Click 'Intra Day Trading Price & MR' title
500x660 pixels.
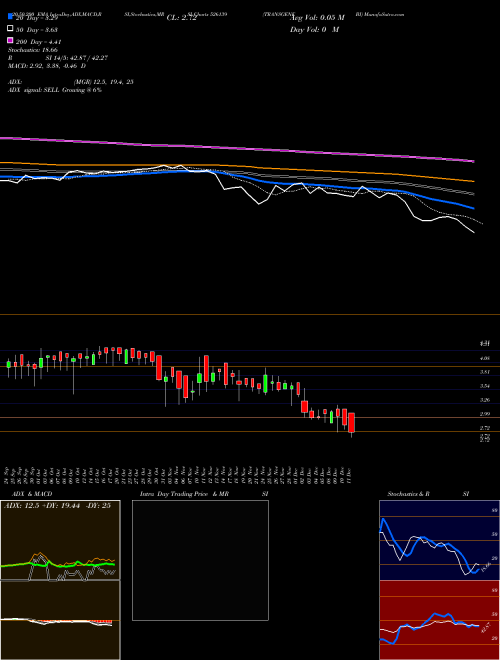pos(184,494)
